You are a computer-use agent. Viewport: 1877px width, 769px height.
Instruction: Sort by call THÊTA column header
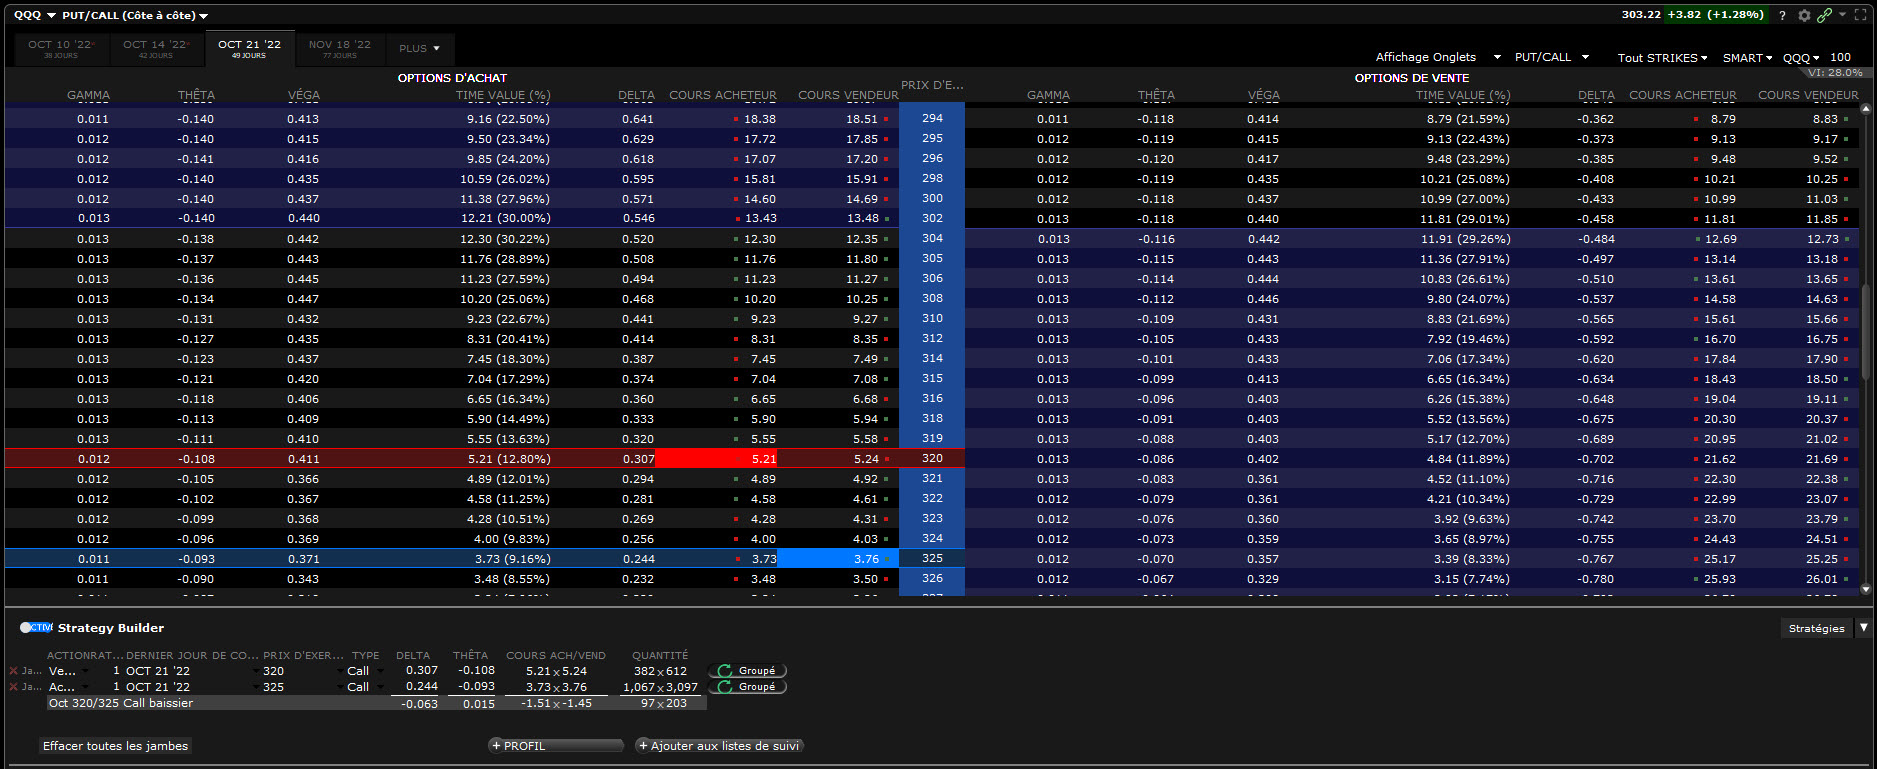tap(196, 95)
